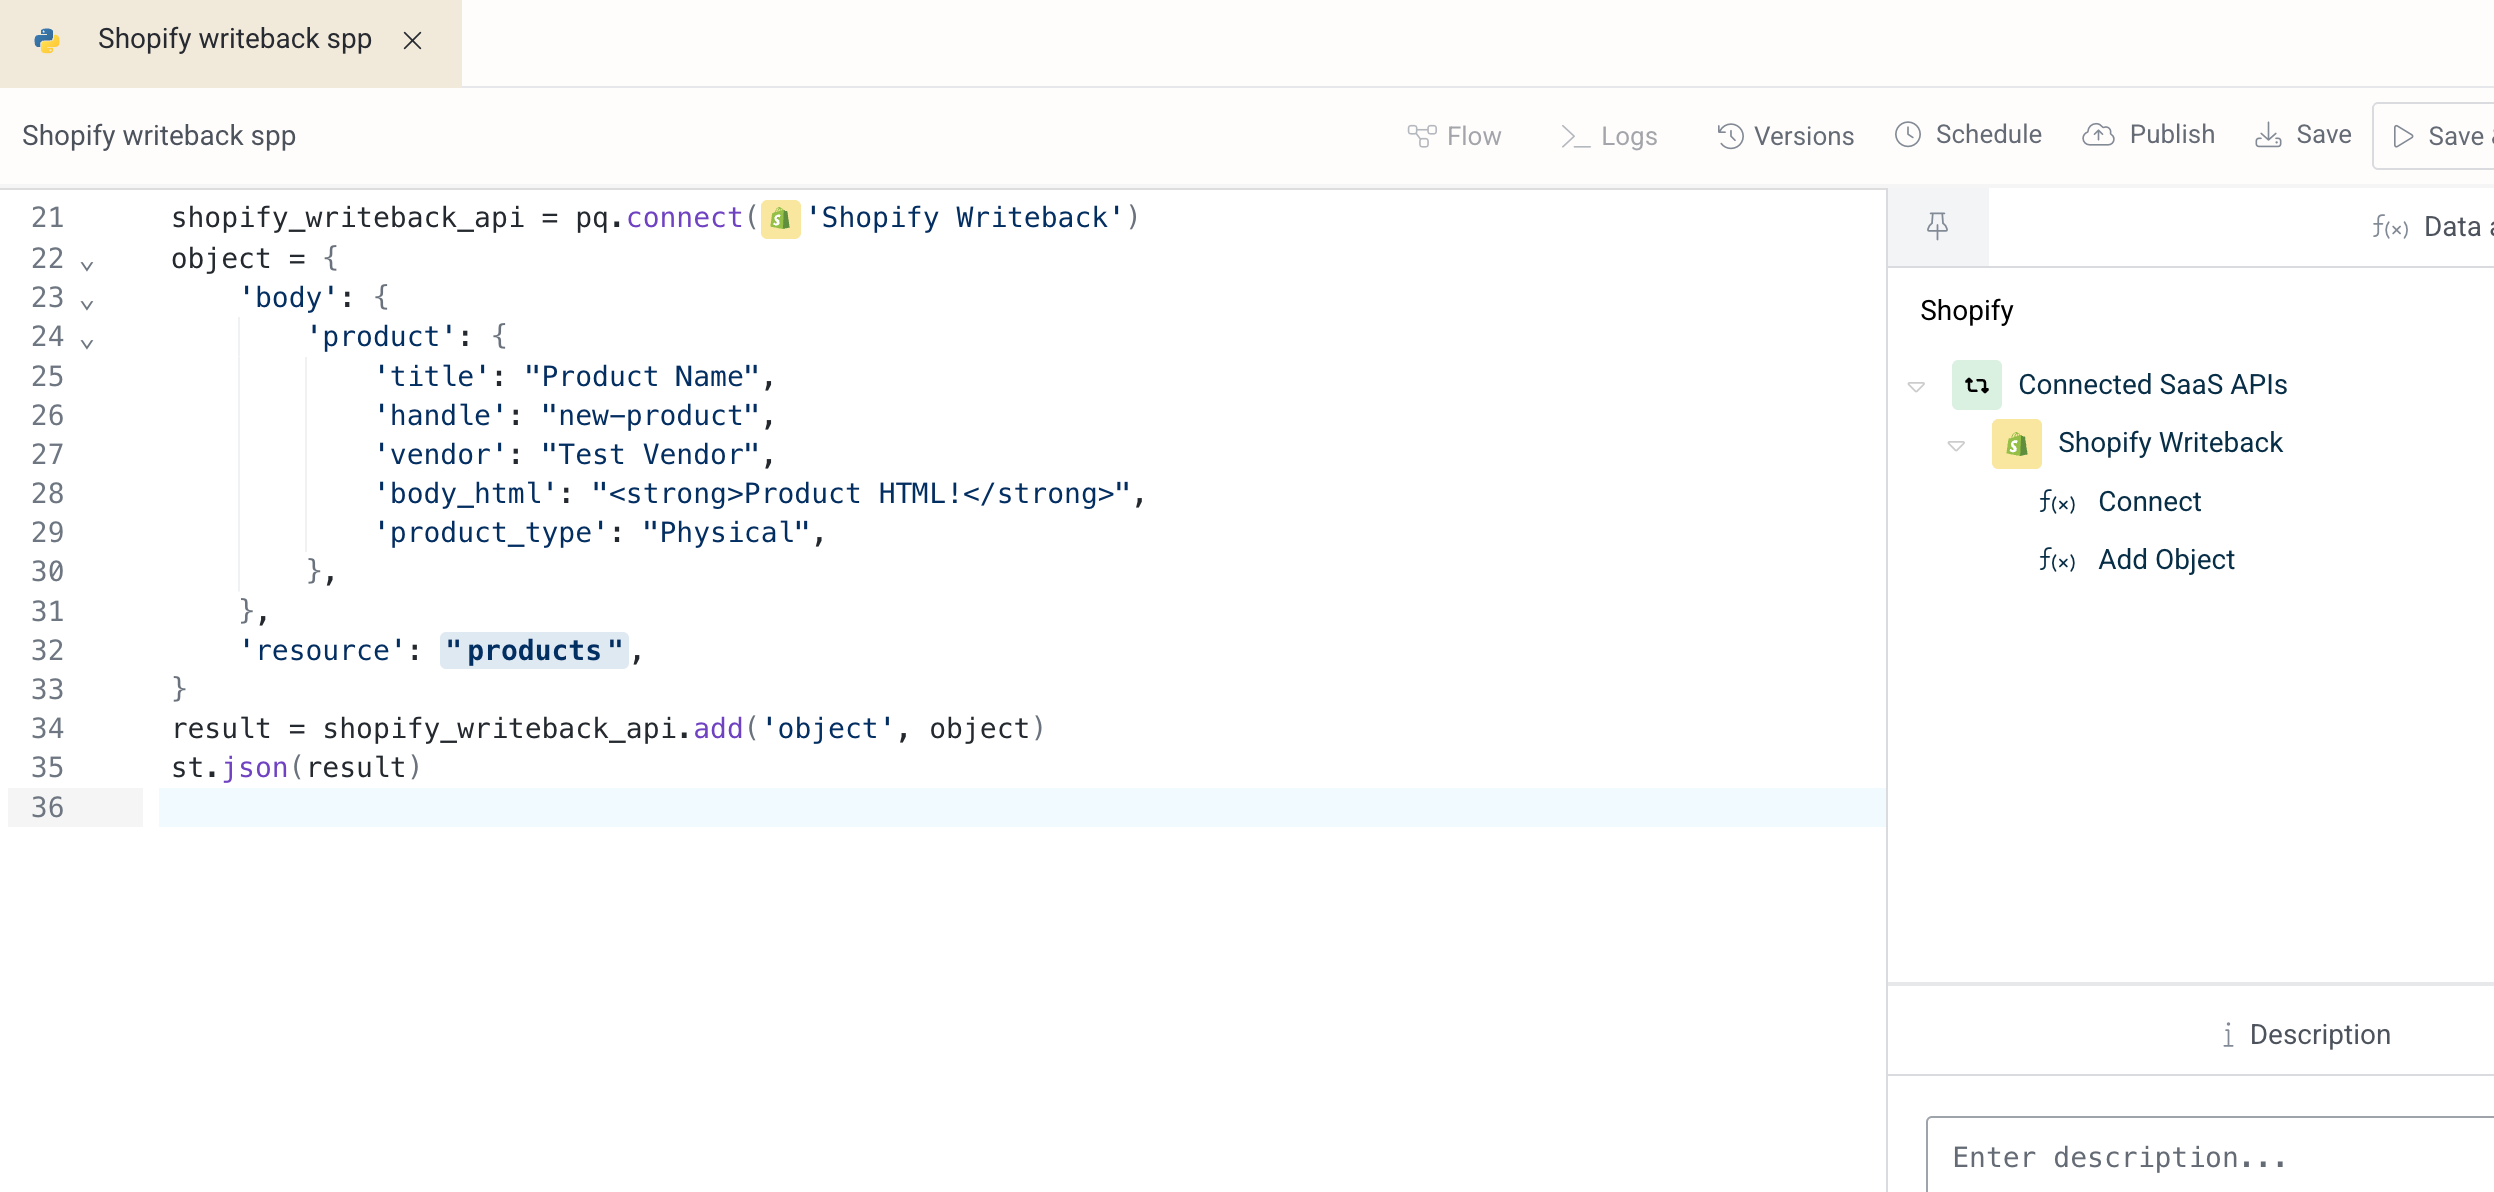Click the highlighted "products" string

[534, 651]
